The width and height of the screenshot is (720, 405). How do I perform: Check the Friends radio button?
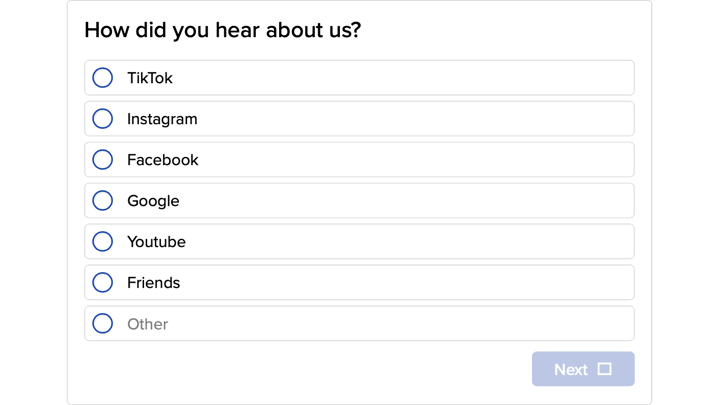(x=102, y=283)
